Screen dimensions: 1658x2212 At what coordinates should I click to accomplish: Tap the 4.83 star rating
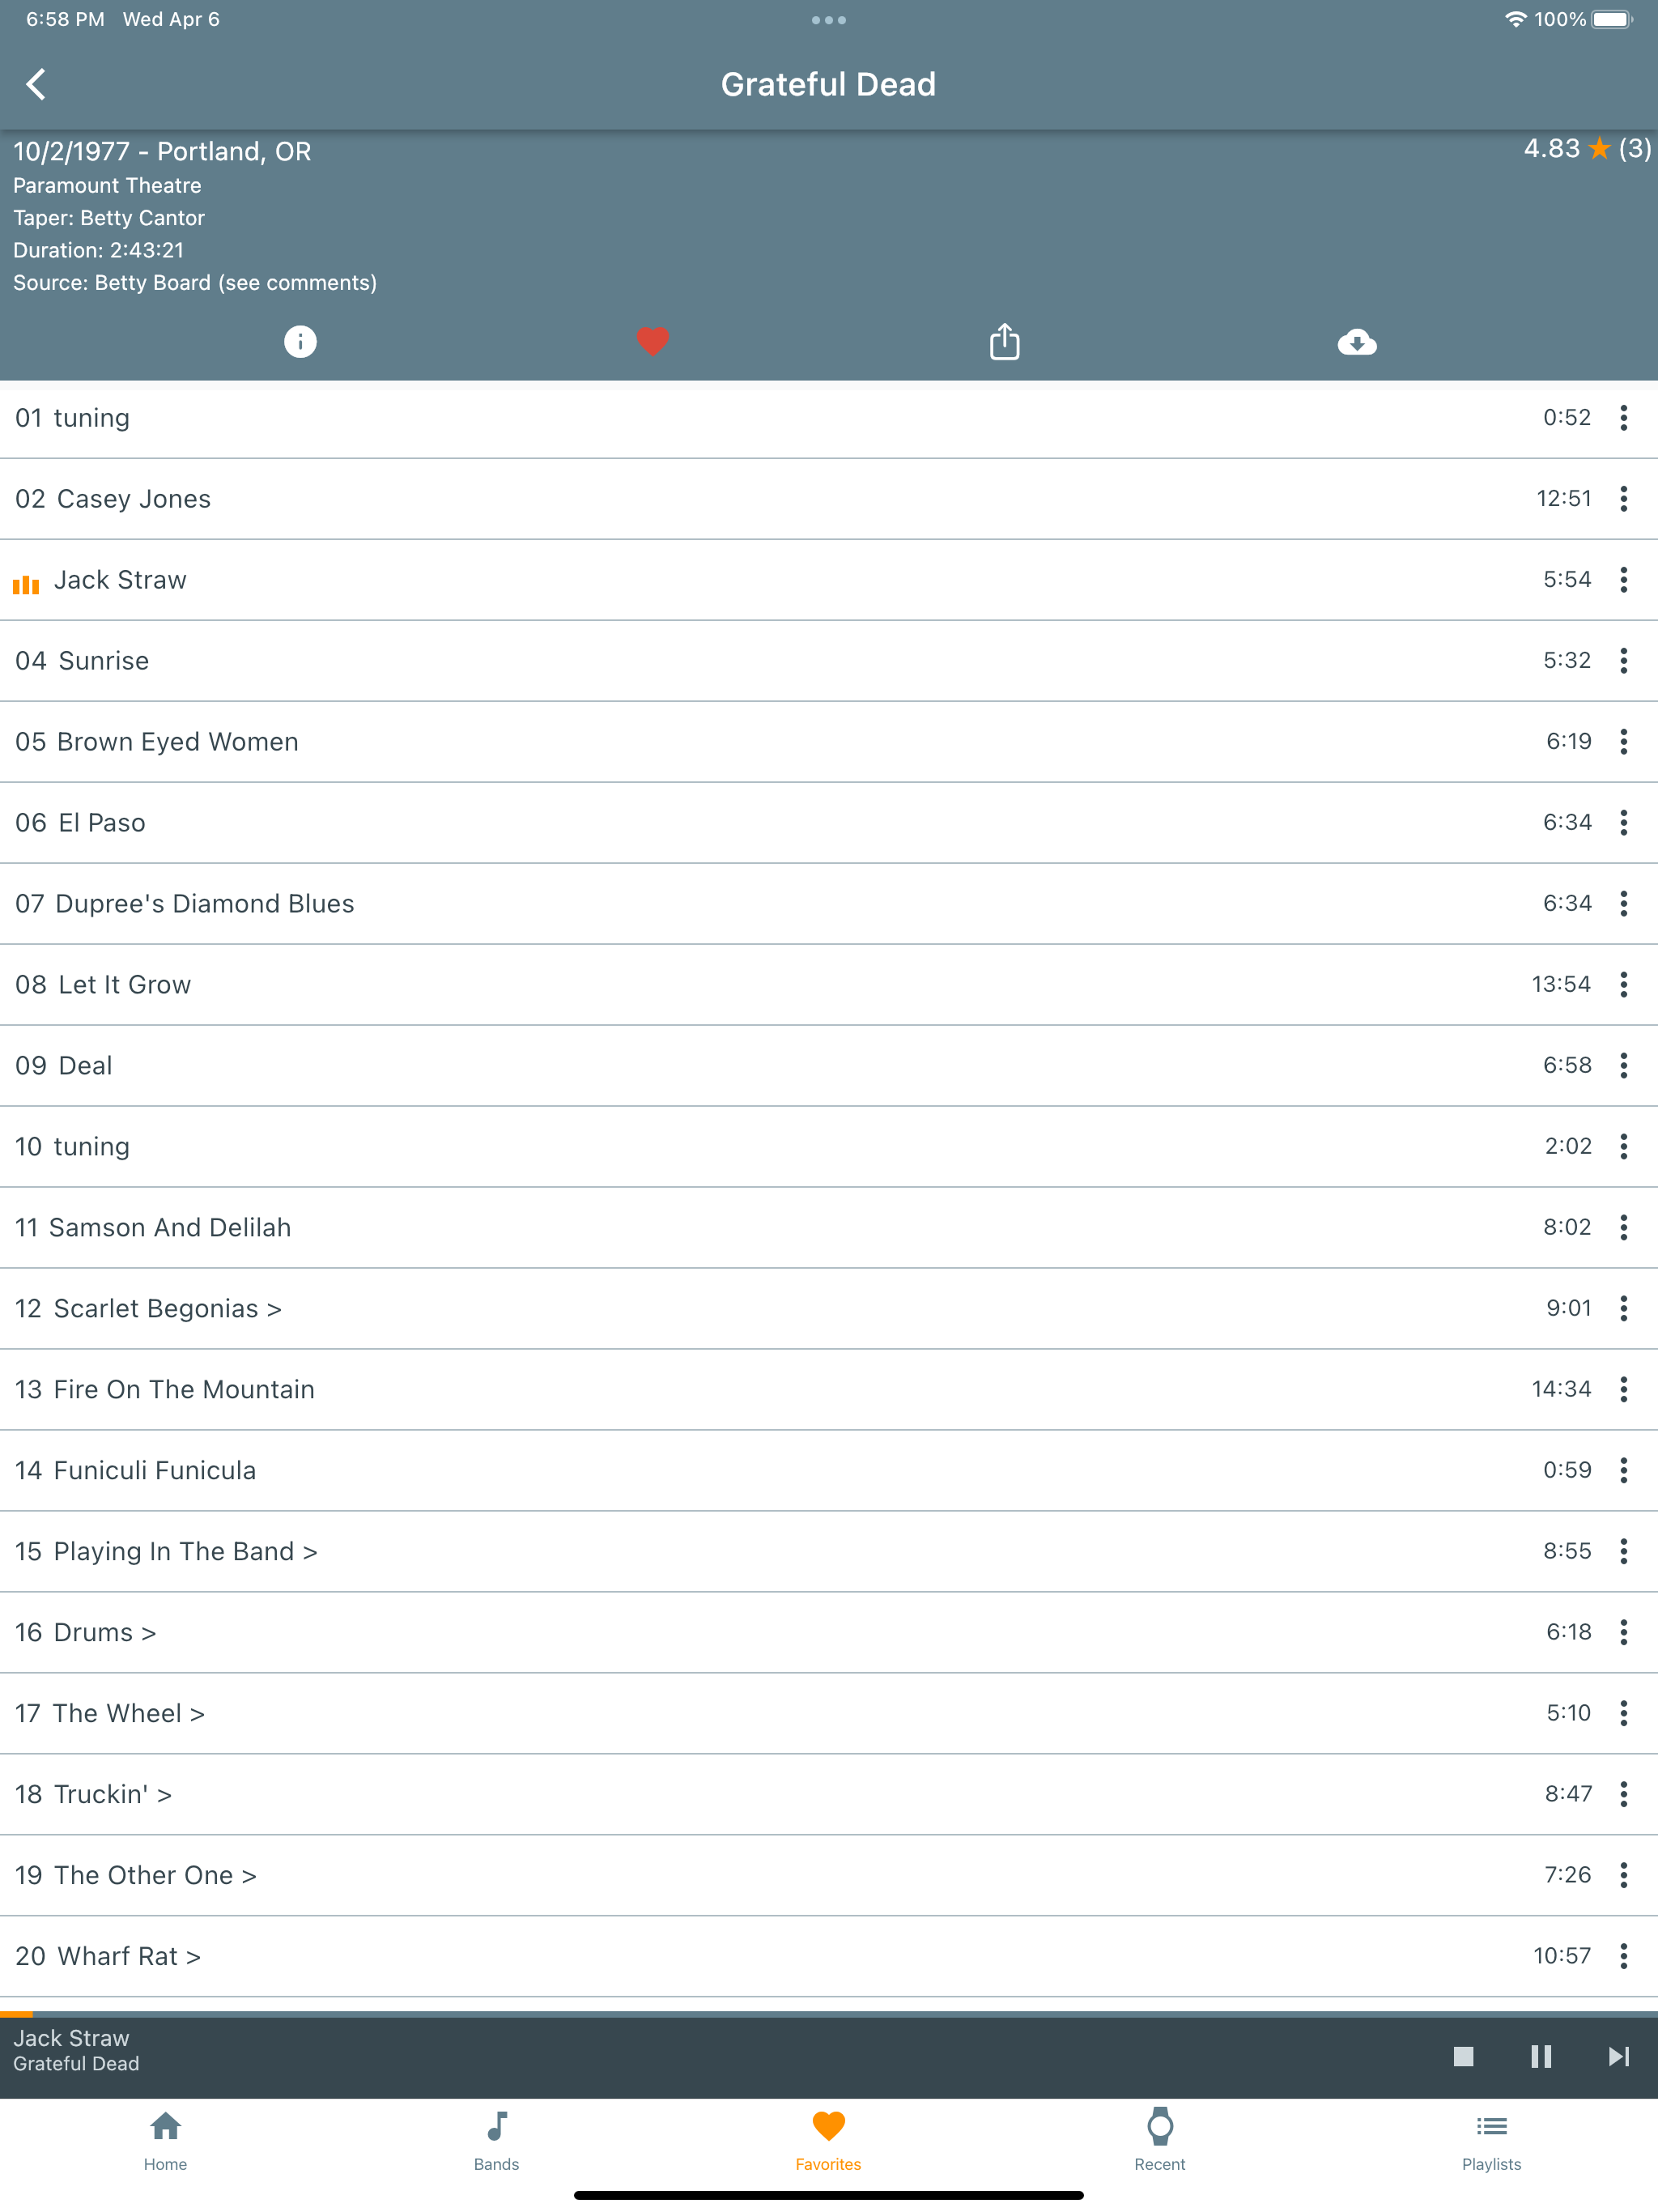click(x=1586, y=149)
